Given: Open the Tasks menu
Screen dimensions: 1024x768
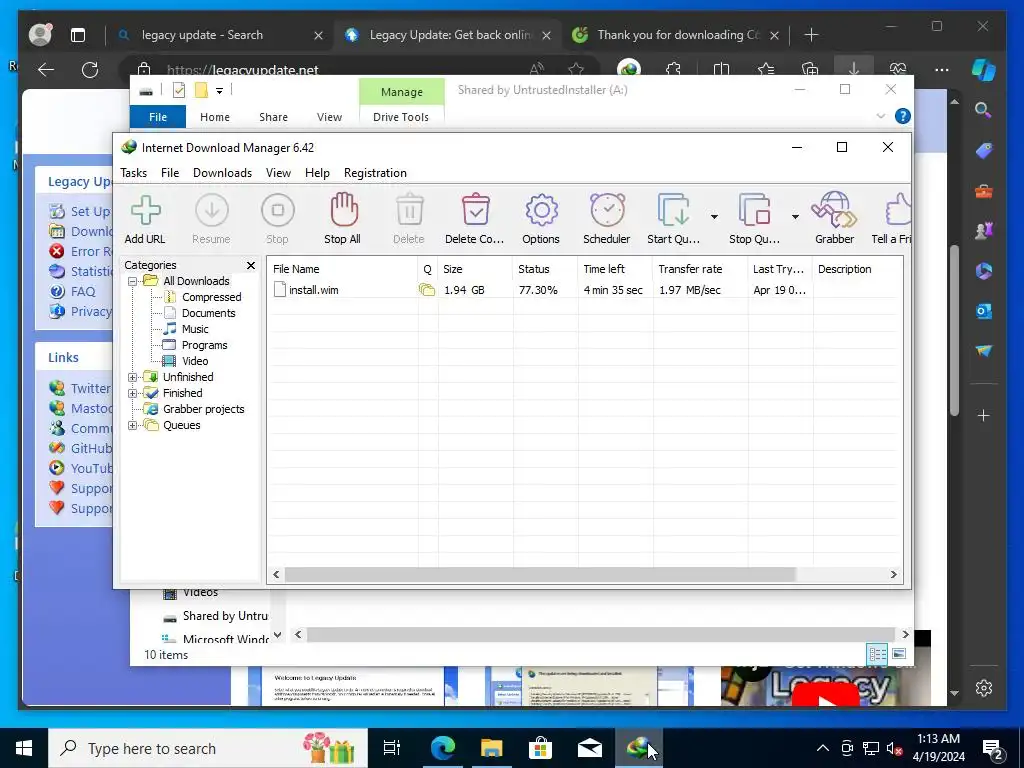Looking at the screenshot, I should (133, 173).
